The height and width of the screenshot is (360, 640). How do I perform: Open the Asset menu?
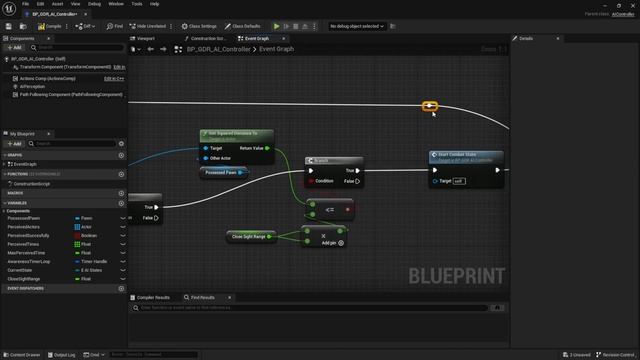click(57, 4)
